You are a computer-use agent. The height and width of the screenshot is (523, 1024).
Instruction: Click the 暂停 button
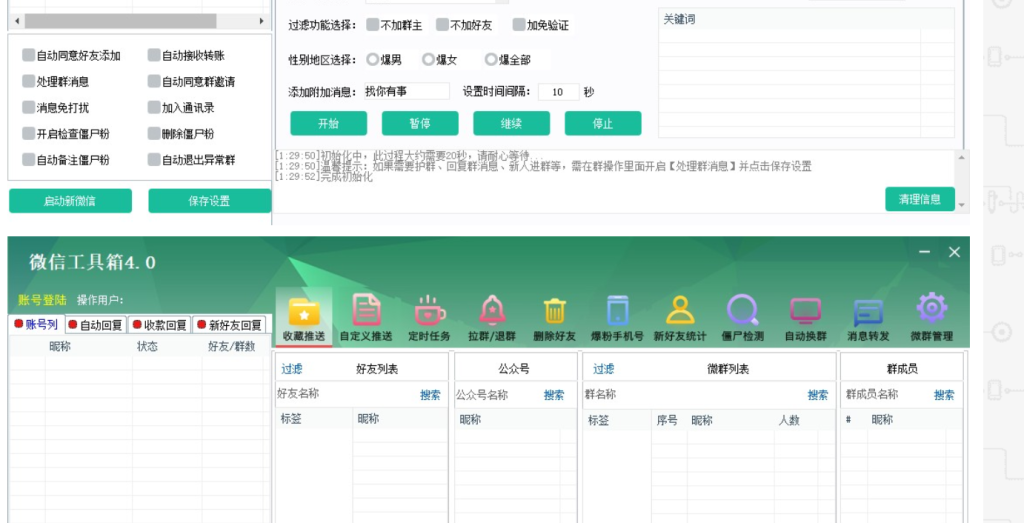coord(420,123)
